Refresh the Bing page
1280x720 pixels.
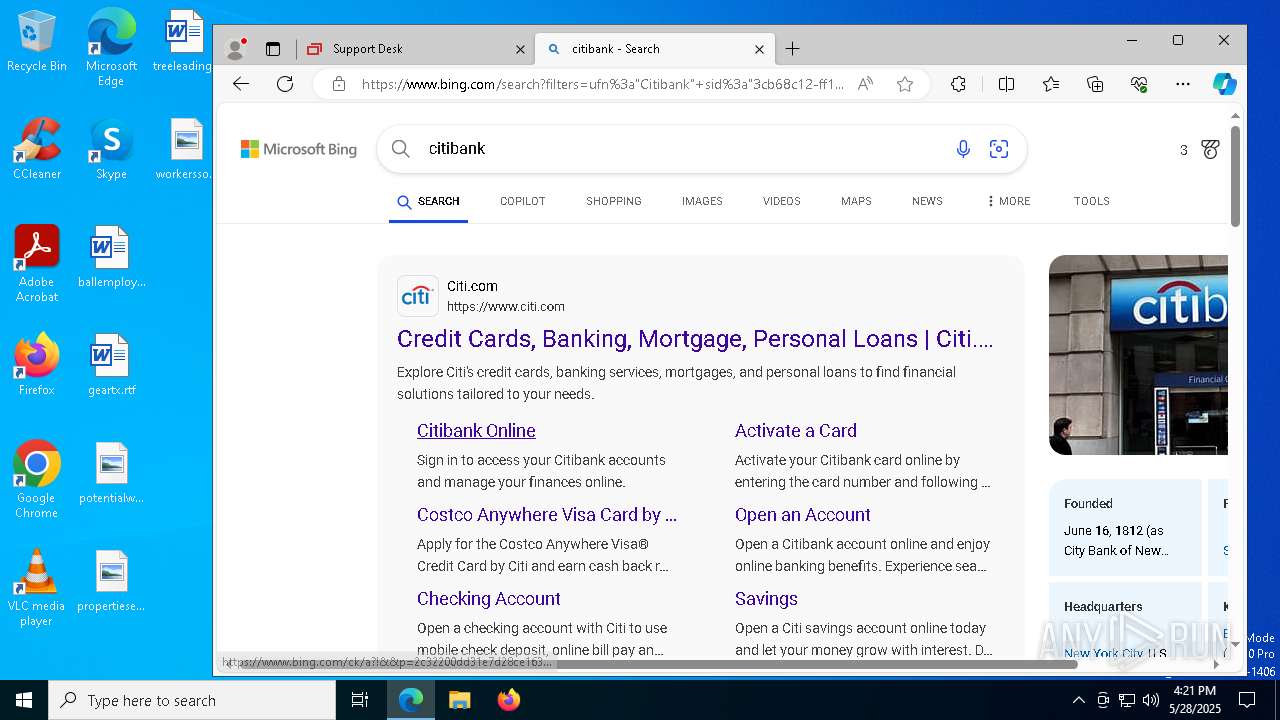click(x=285, y=84)
